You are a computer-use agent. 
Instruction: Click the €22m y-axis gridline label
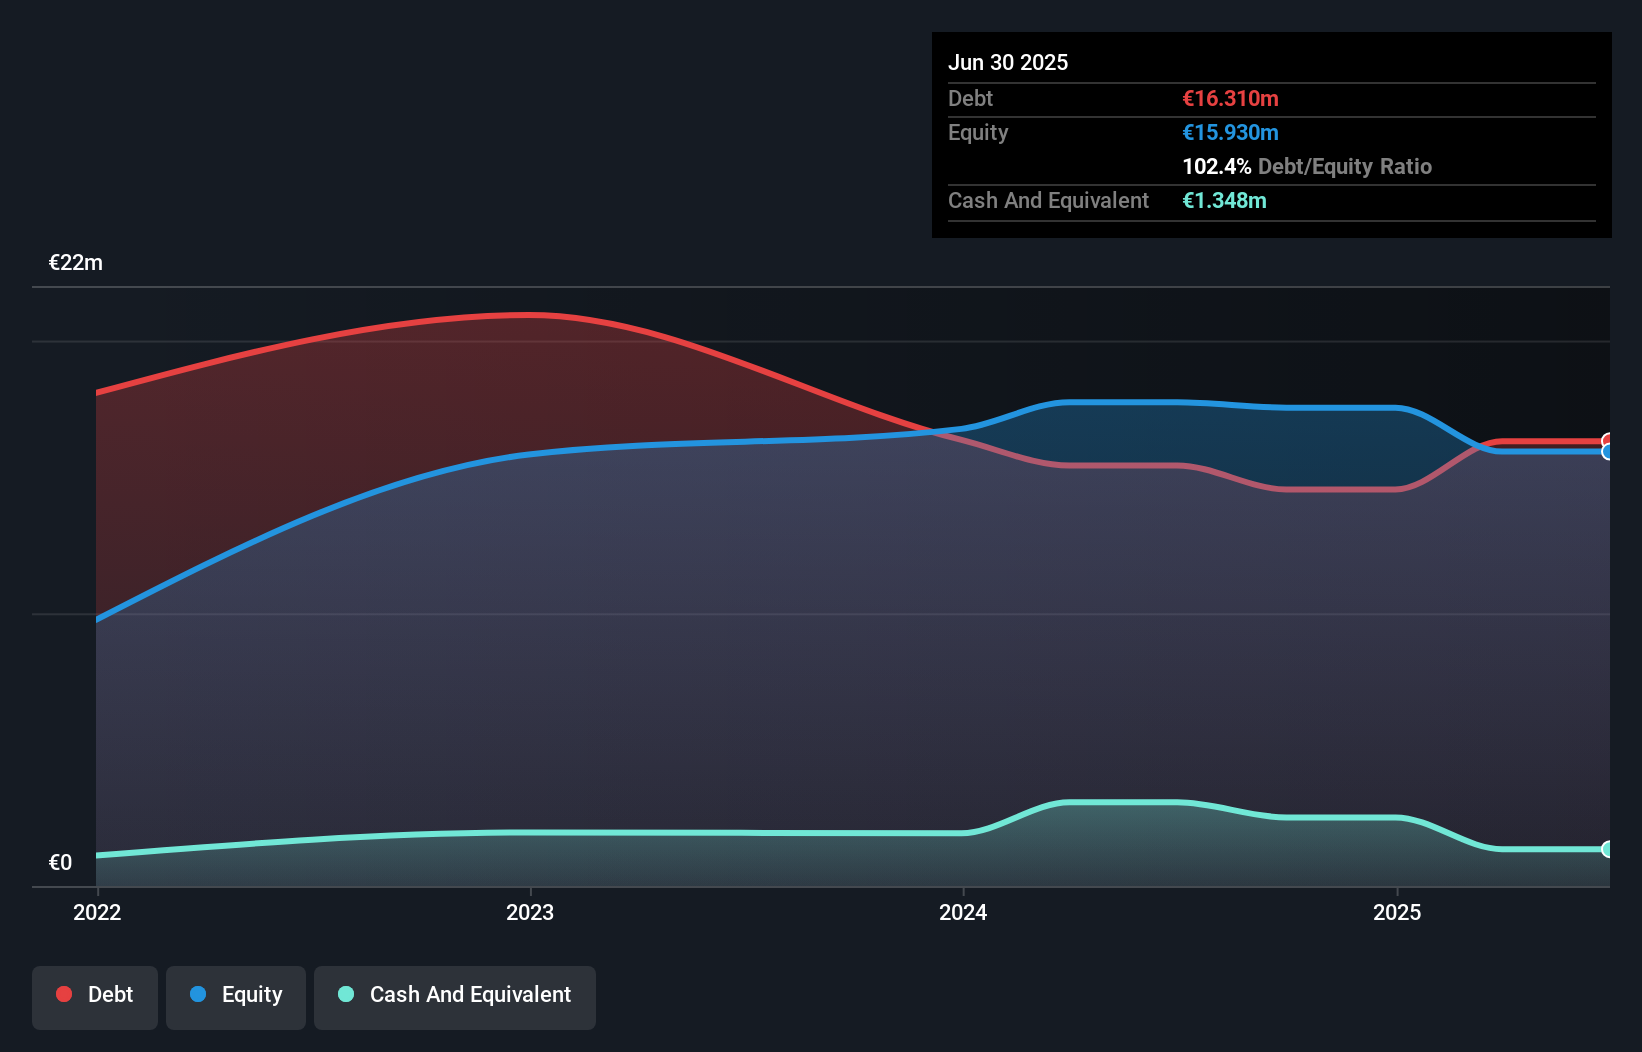[75, 262]
